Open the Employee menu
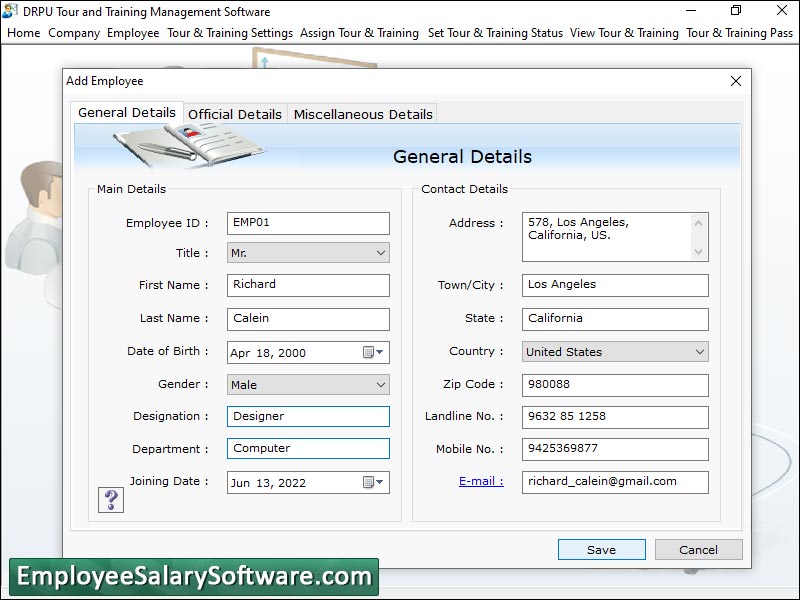Viewport: 800px width, 600px height. 133,33
